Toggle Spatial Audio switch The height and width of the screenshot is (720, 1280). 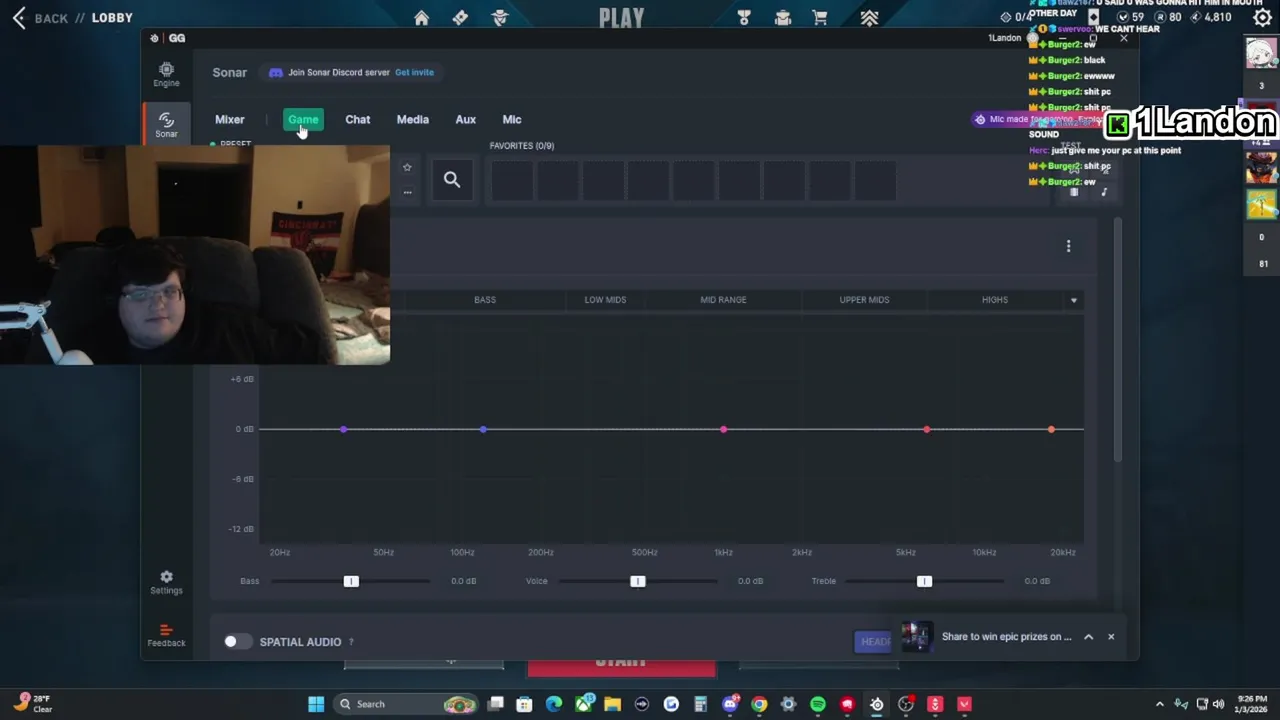pos(237,642)
